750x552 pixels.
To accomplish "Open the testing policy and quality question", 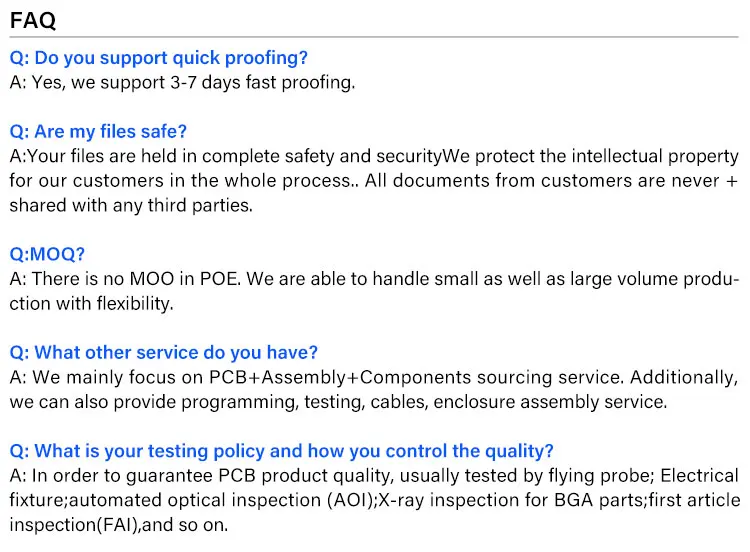I will (x=281, y=451).
